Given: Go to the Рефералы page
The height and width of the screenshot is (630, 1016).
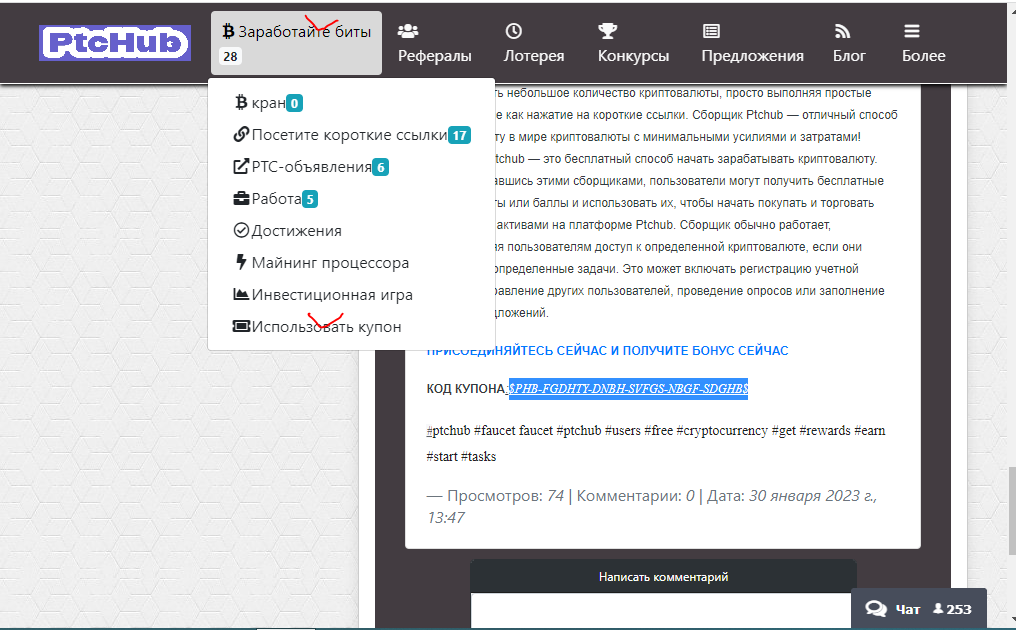Looking at the screenshot, I should 434,43.
